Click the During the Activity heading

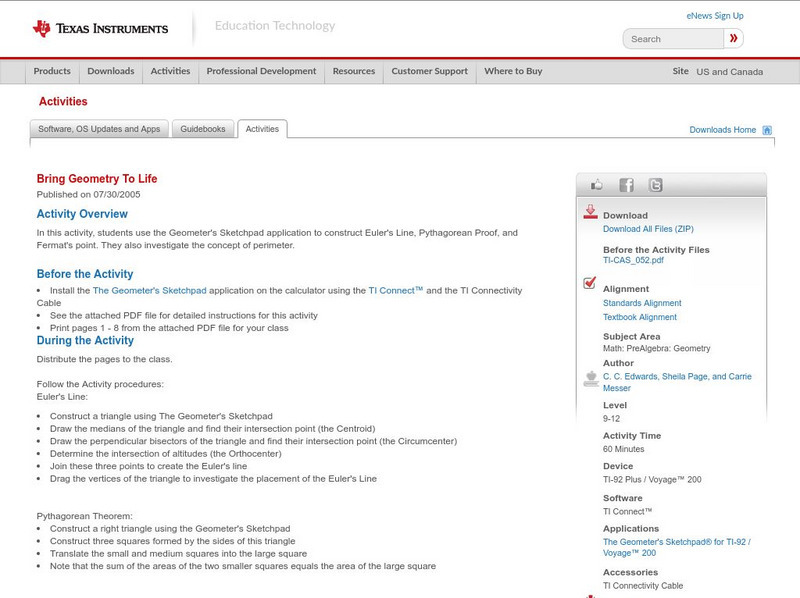click(85, 340)
